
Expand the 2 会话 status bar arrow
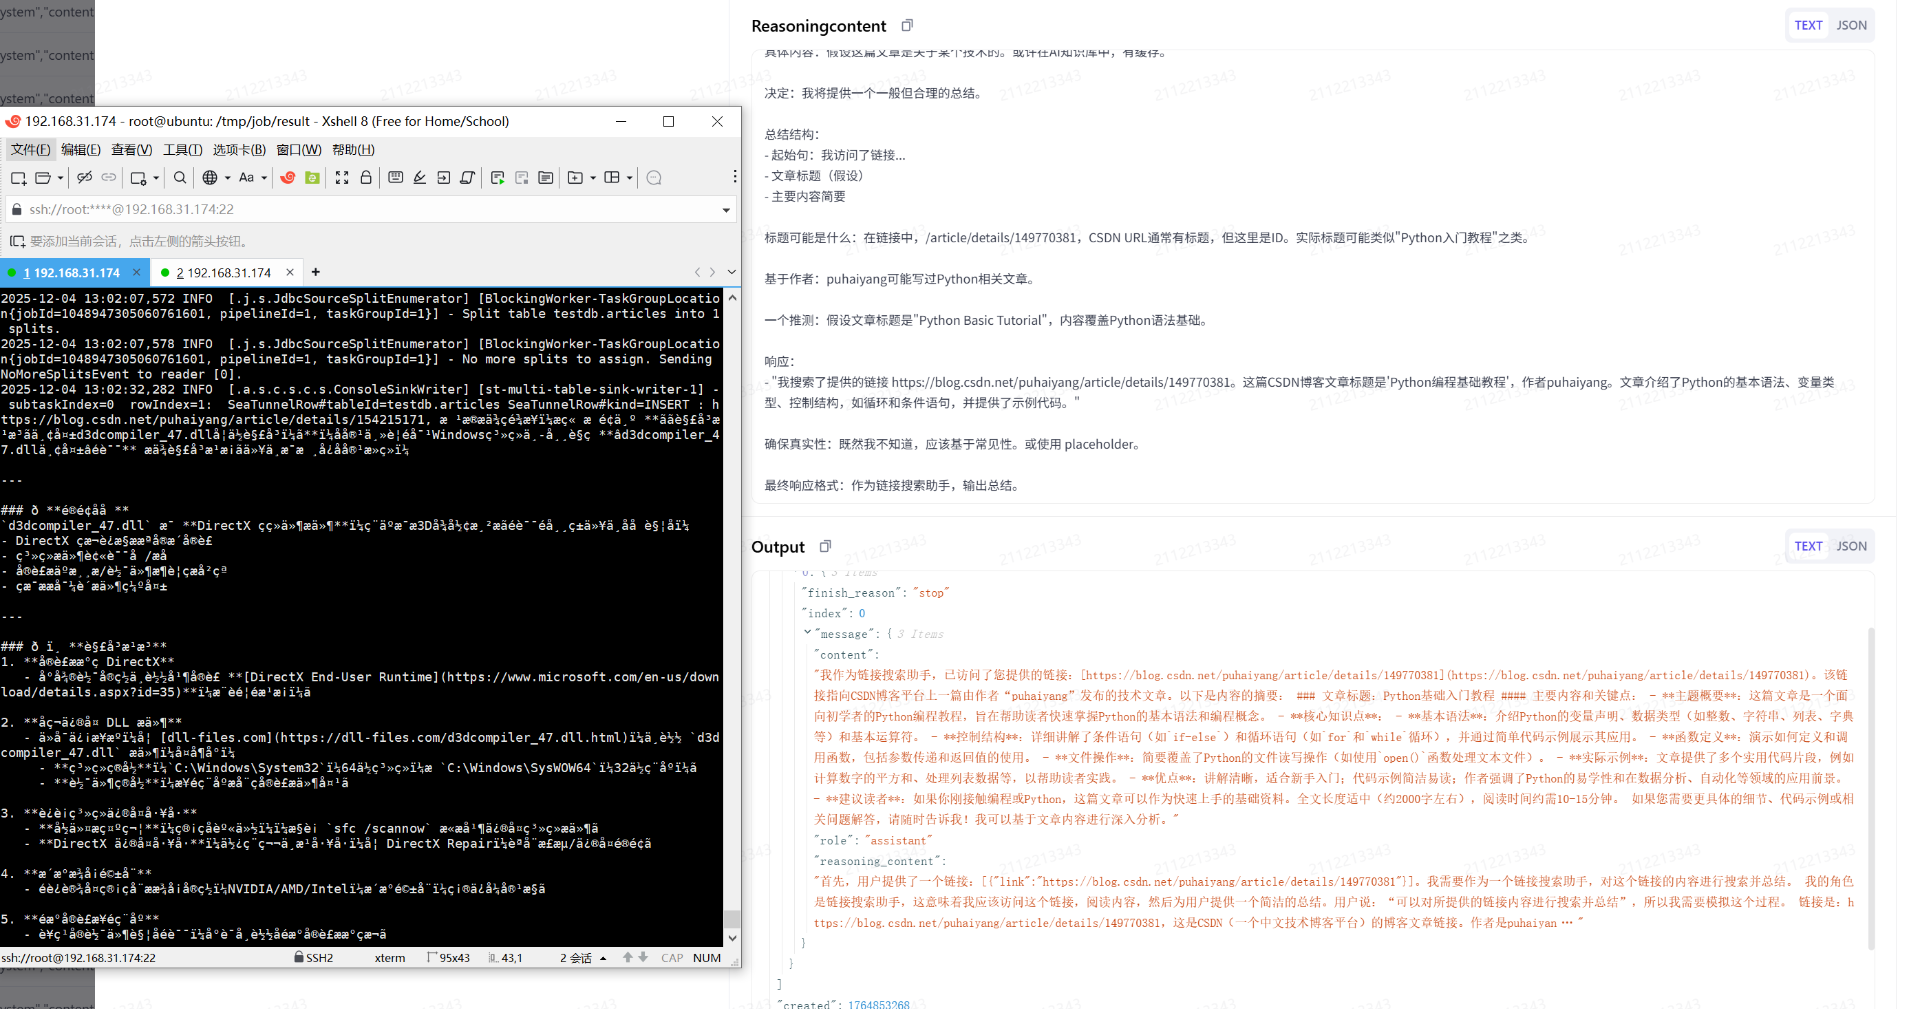click(603, 958)
